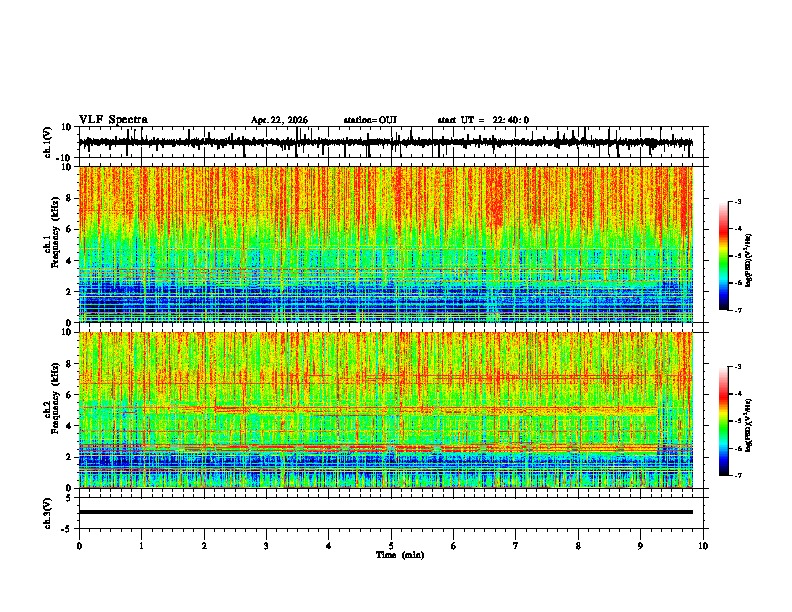
Task: Click the 7 minute tick on time axis
Action: (x=516, y=546)
